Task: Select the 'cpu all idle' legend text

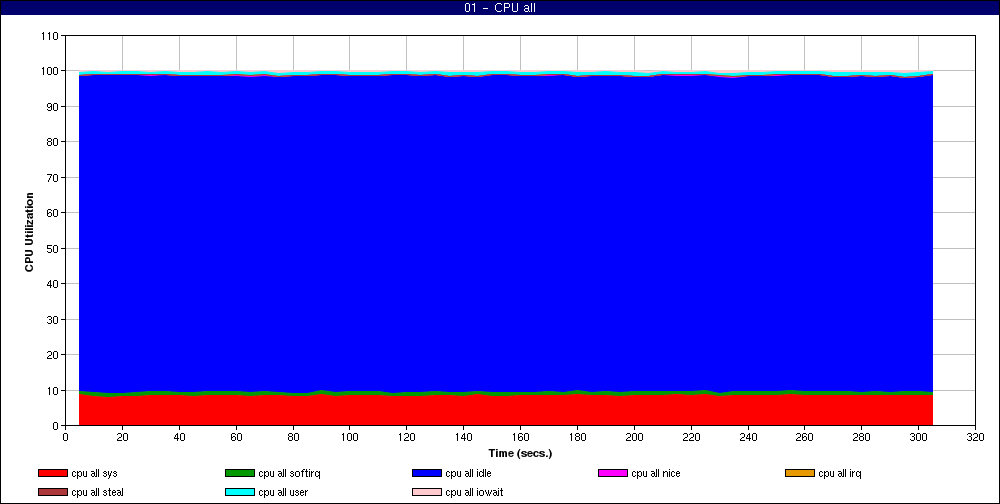Action: (x=469, y=473)
